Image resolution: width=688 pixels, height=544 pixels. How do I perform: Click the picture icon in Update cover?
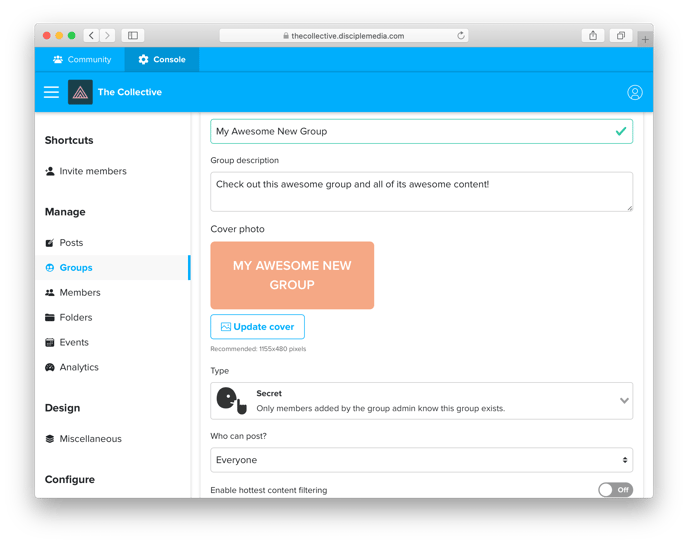(226, 327)
